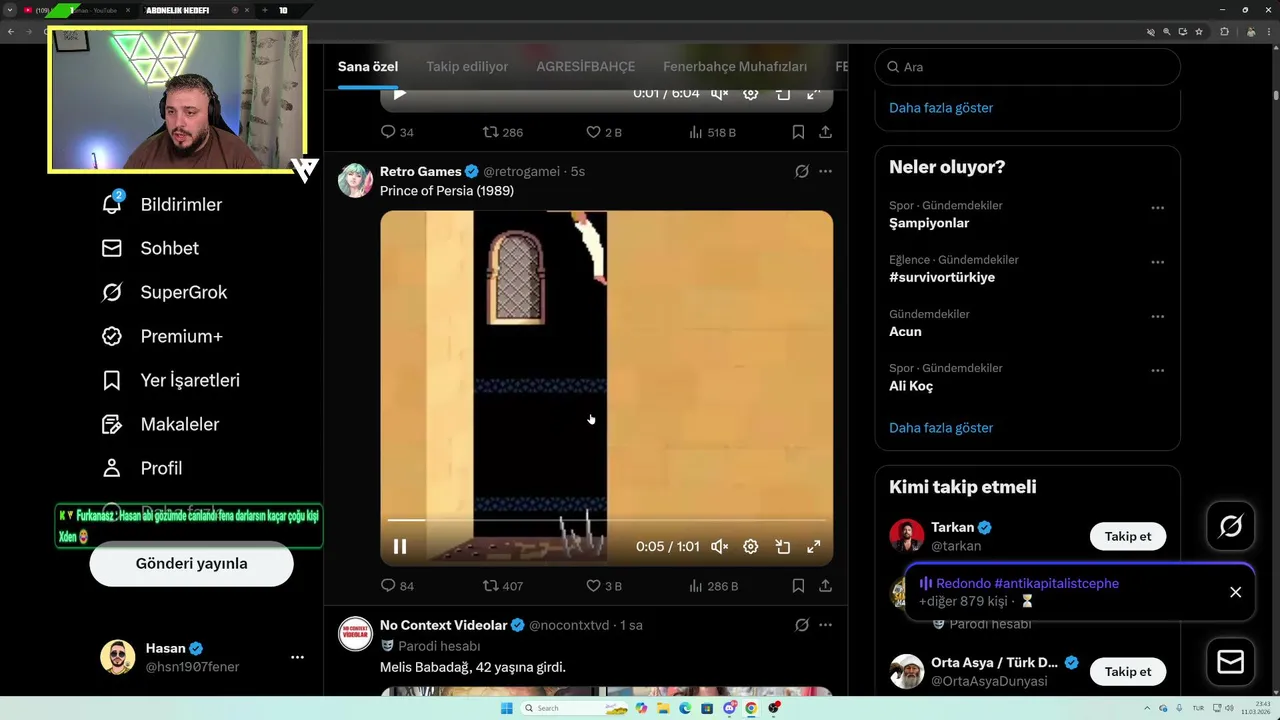
Task: Open Yer İşaretleri bookmarks in sidebar
Action: pos(170,380)
